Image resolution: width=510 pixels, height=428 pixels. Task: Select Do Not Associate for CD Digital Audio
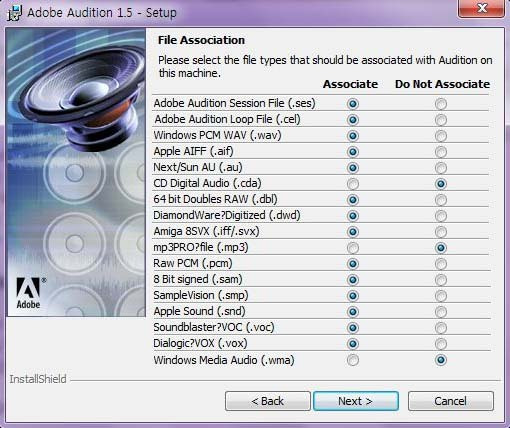point(441,184)
